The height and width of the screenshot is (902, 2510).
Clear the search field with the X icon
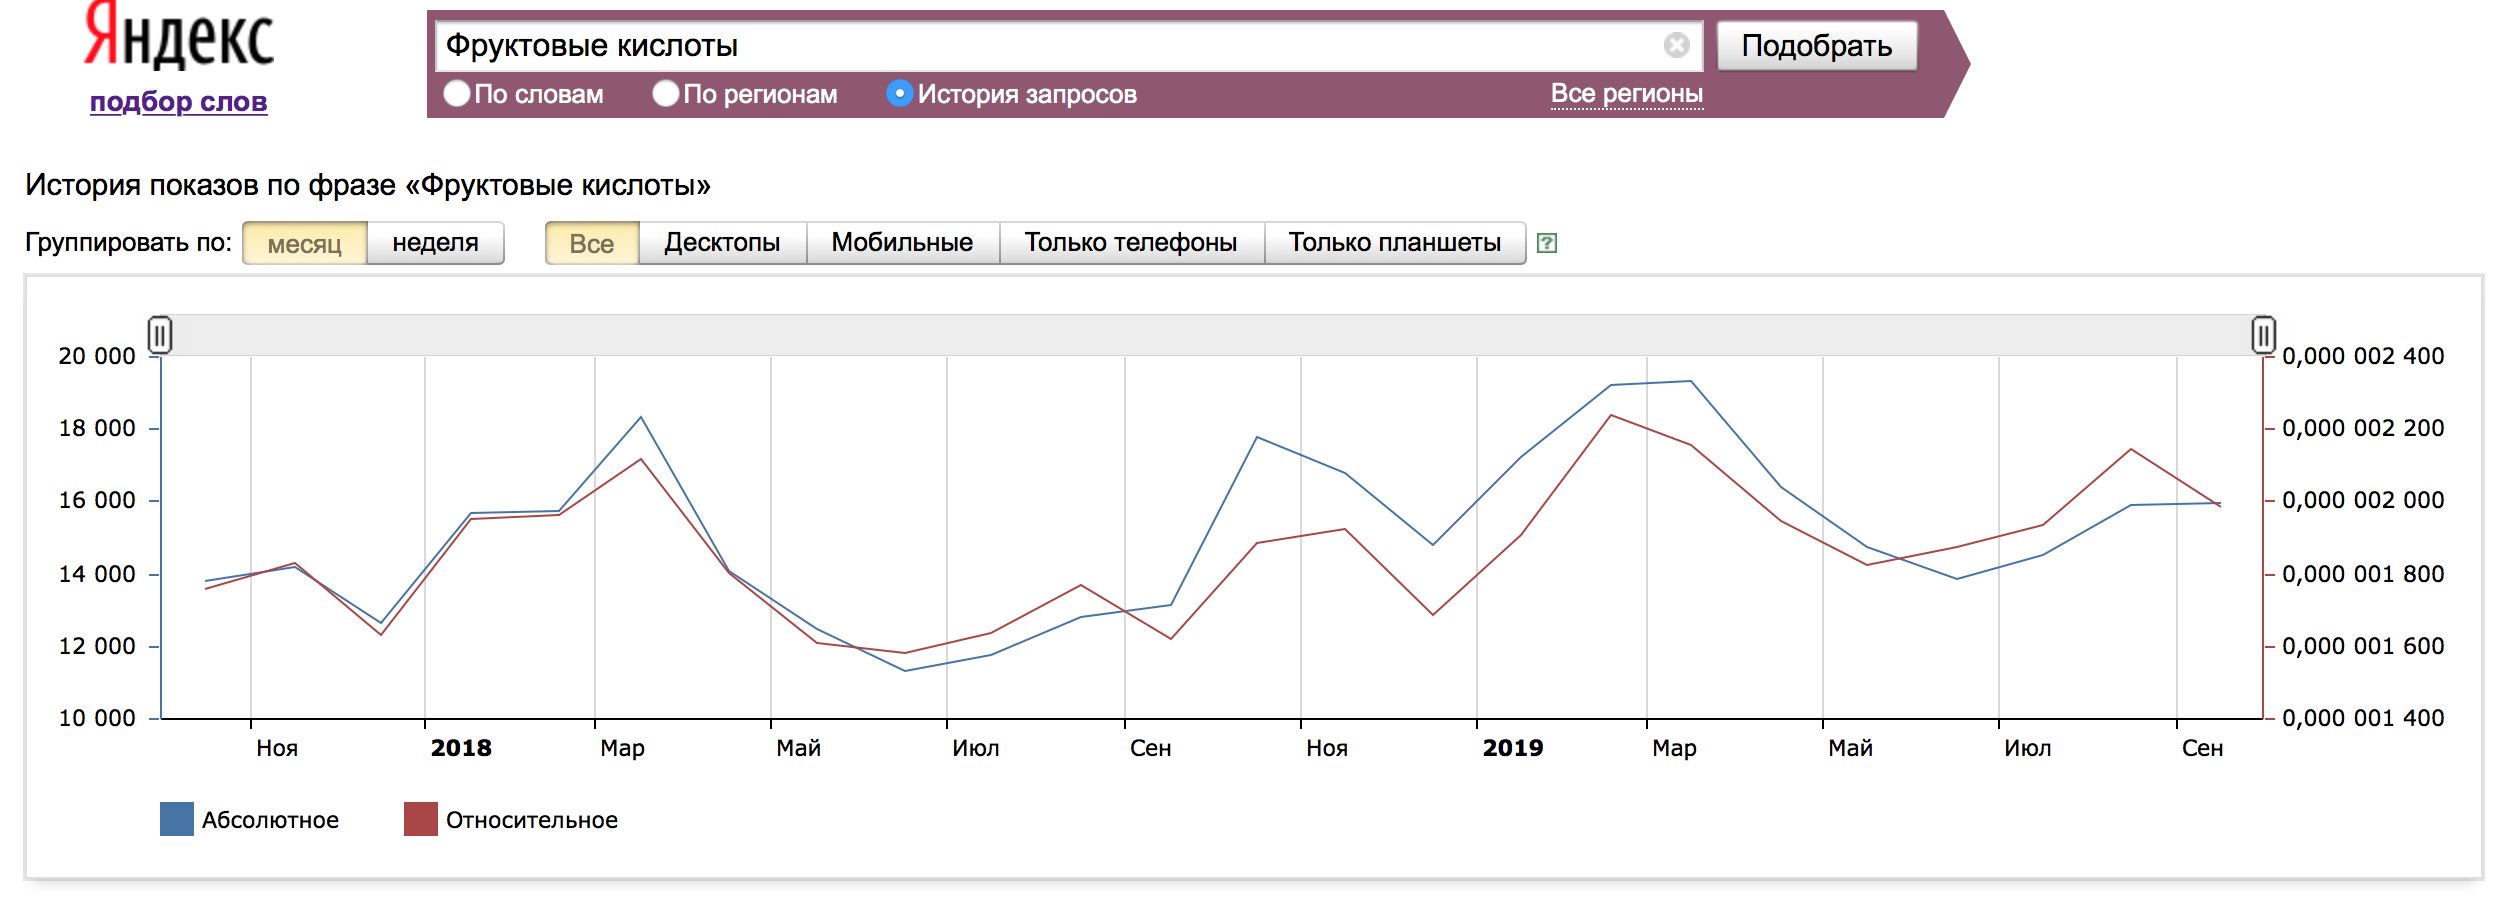point(1677,45)
